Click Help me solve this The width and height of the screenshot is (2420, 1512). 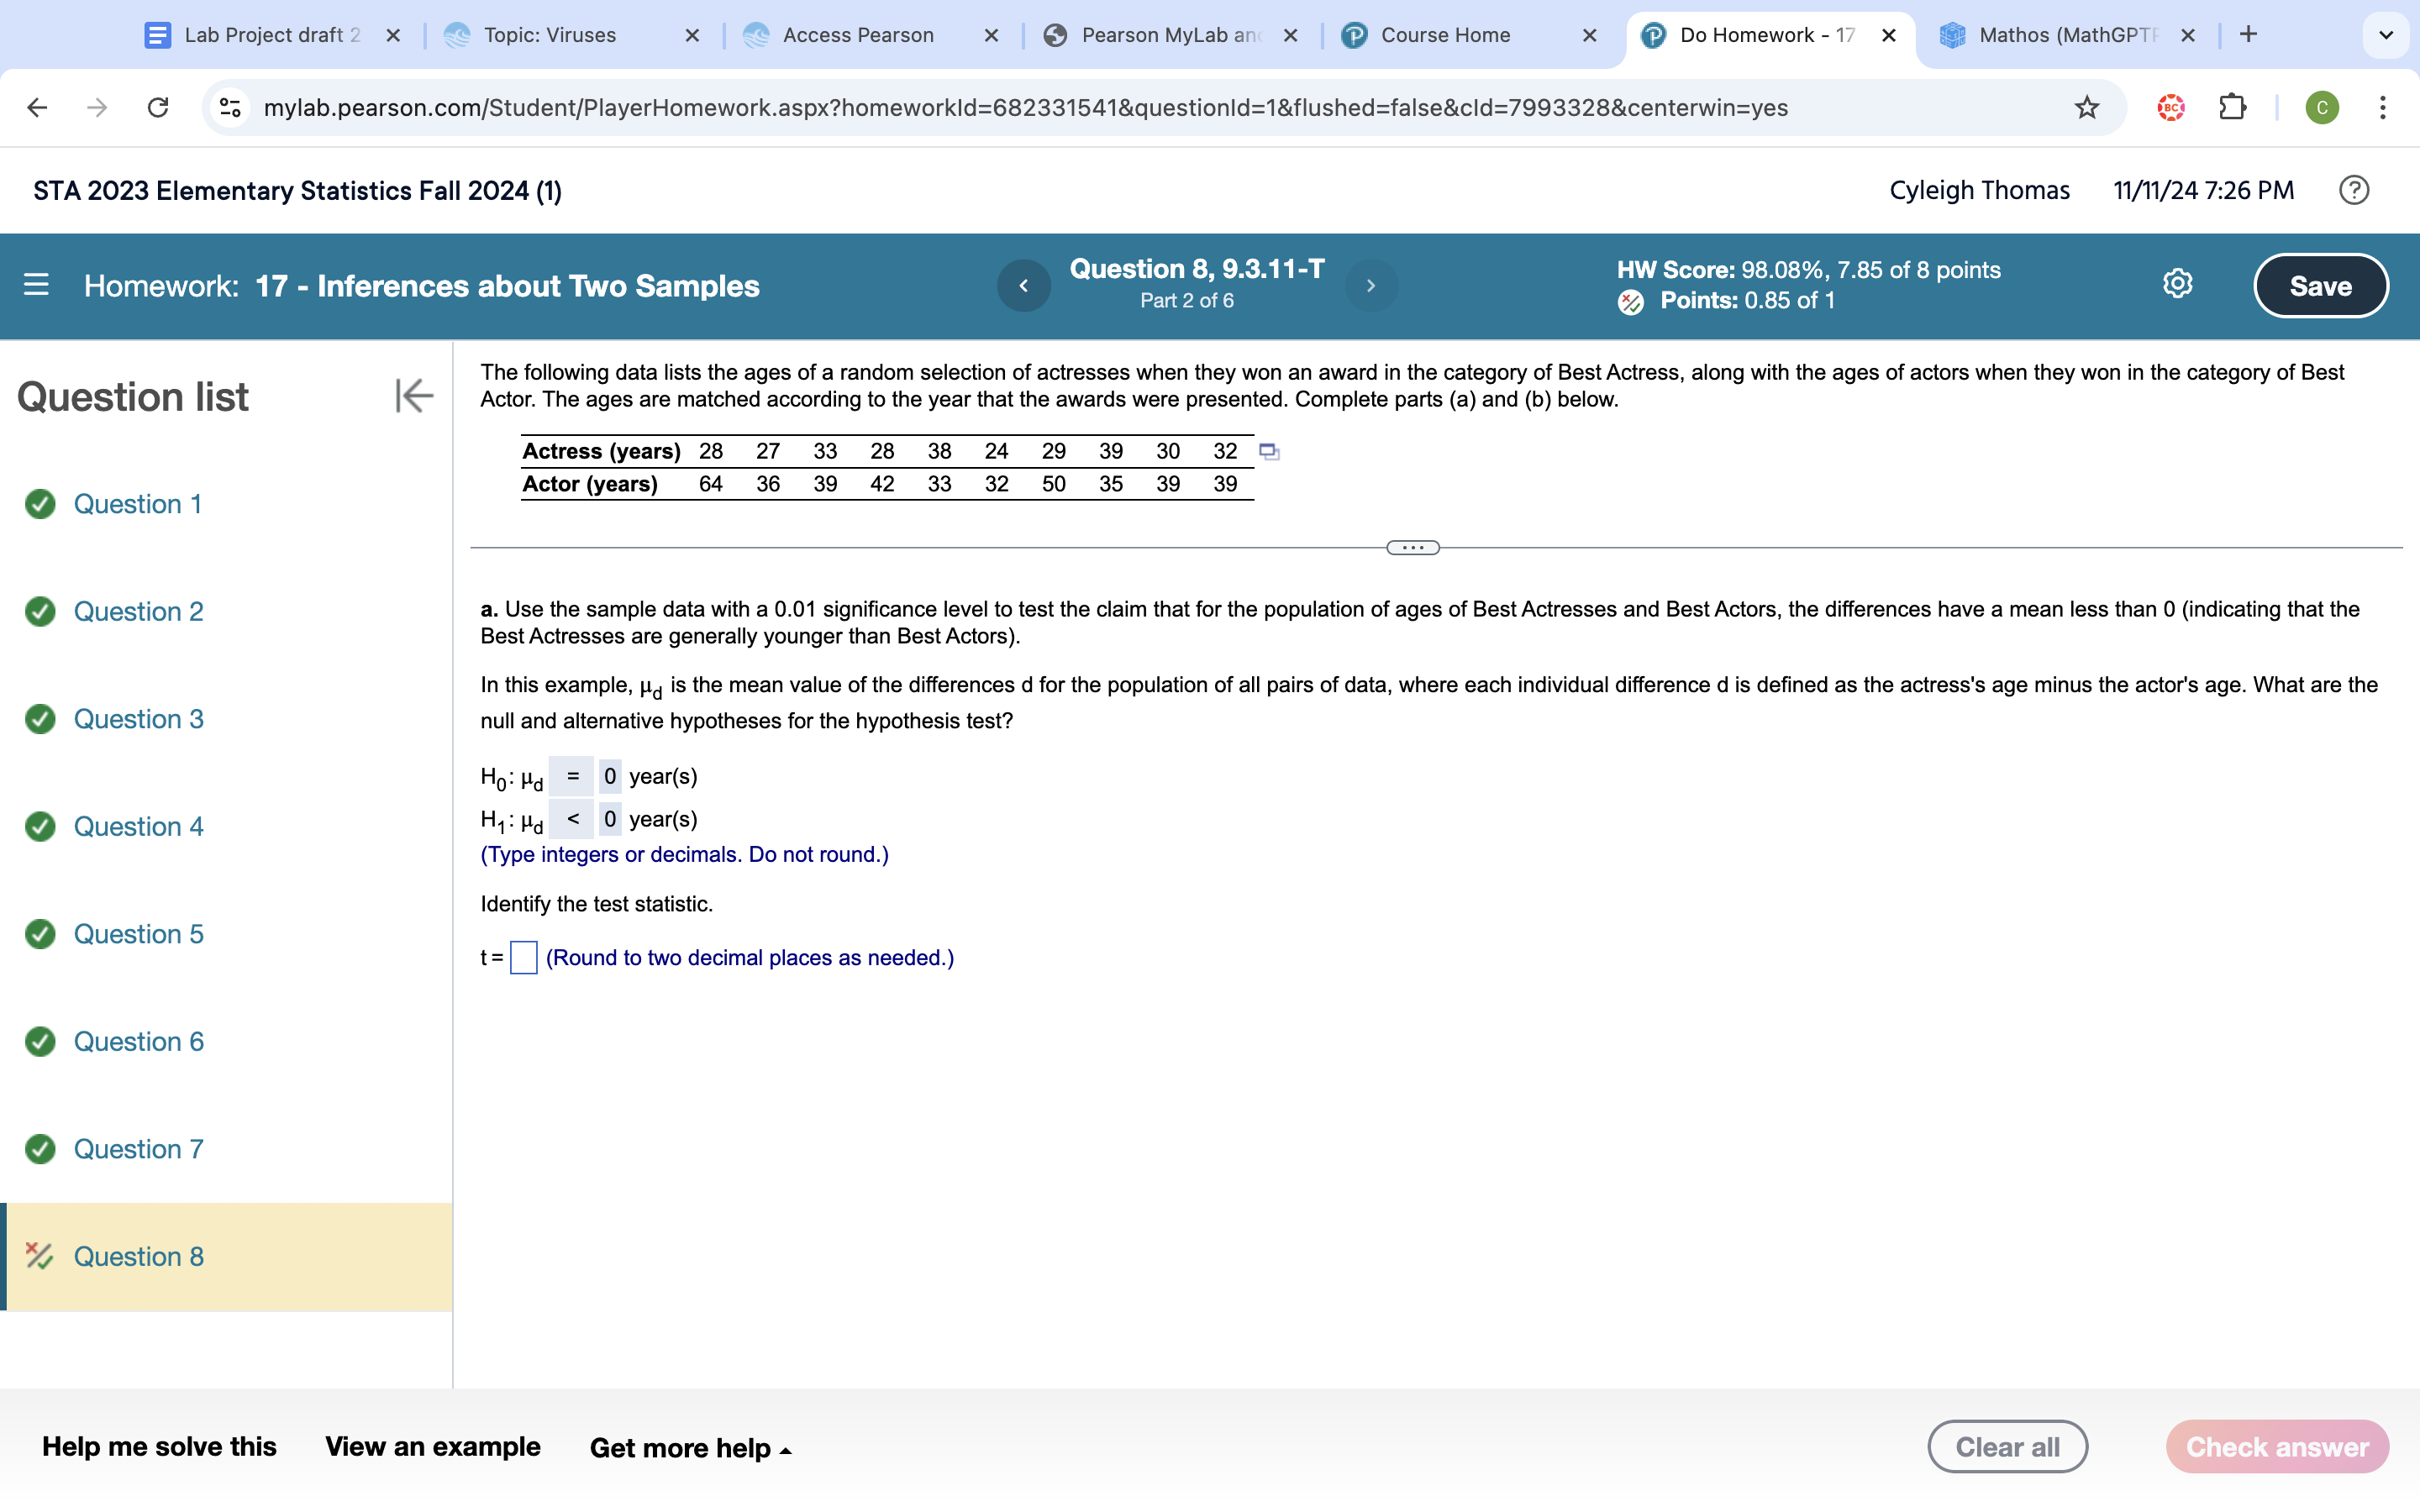(159, 1446)
